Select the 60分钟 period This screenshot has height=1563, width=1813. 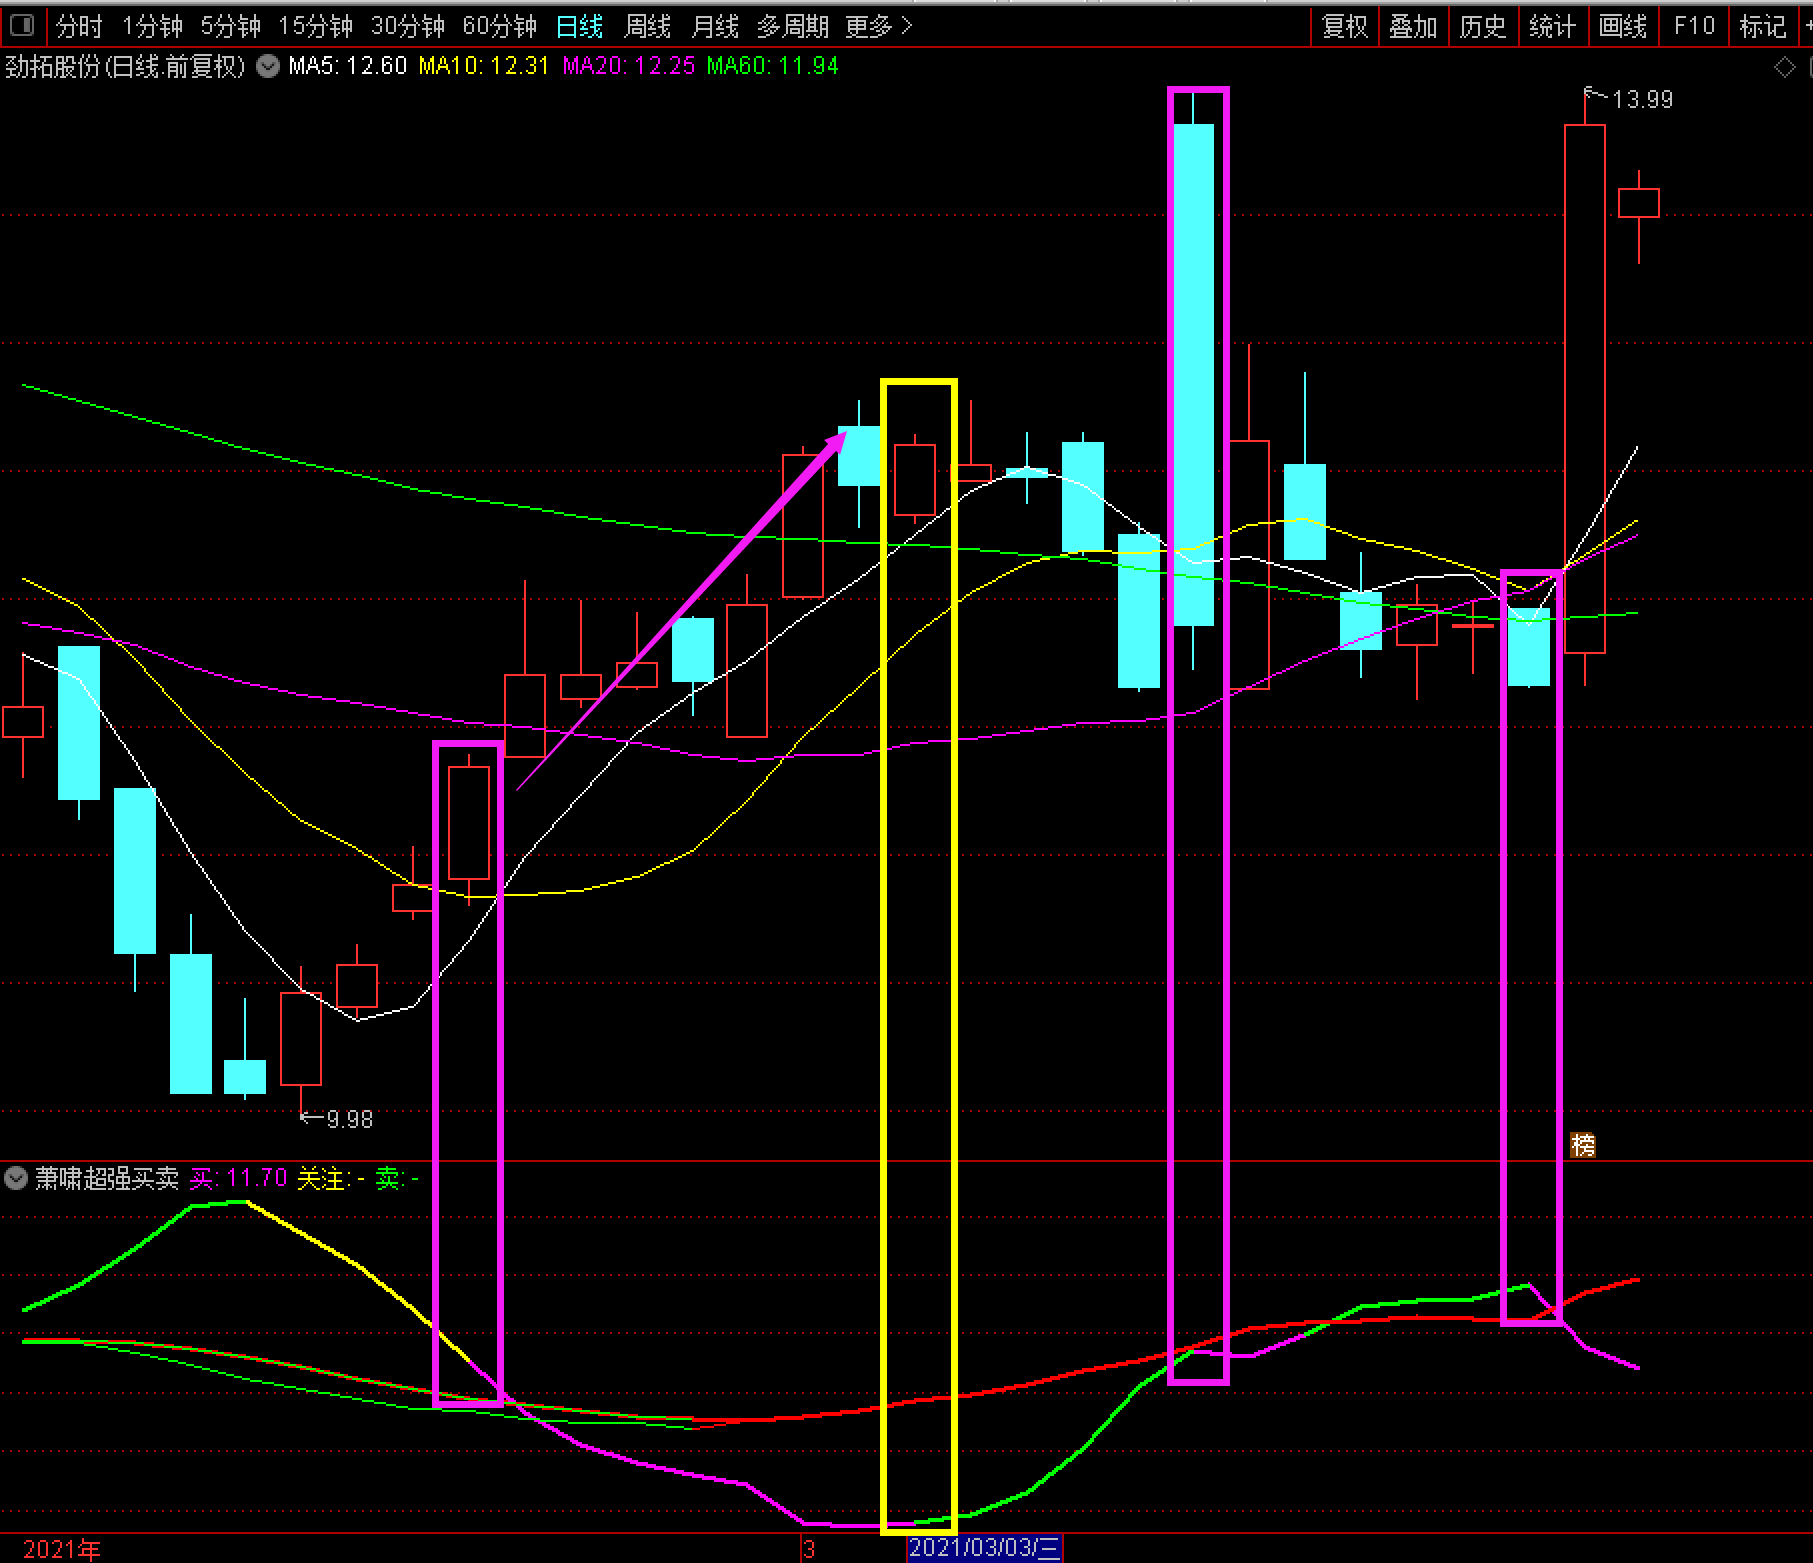click(x=499, y=26)
